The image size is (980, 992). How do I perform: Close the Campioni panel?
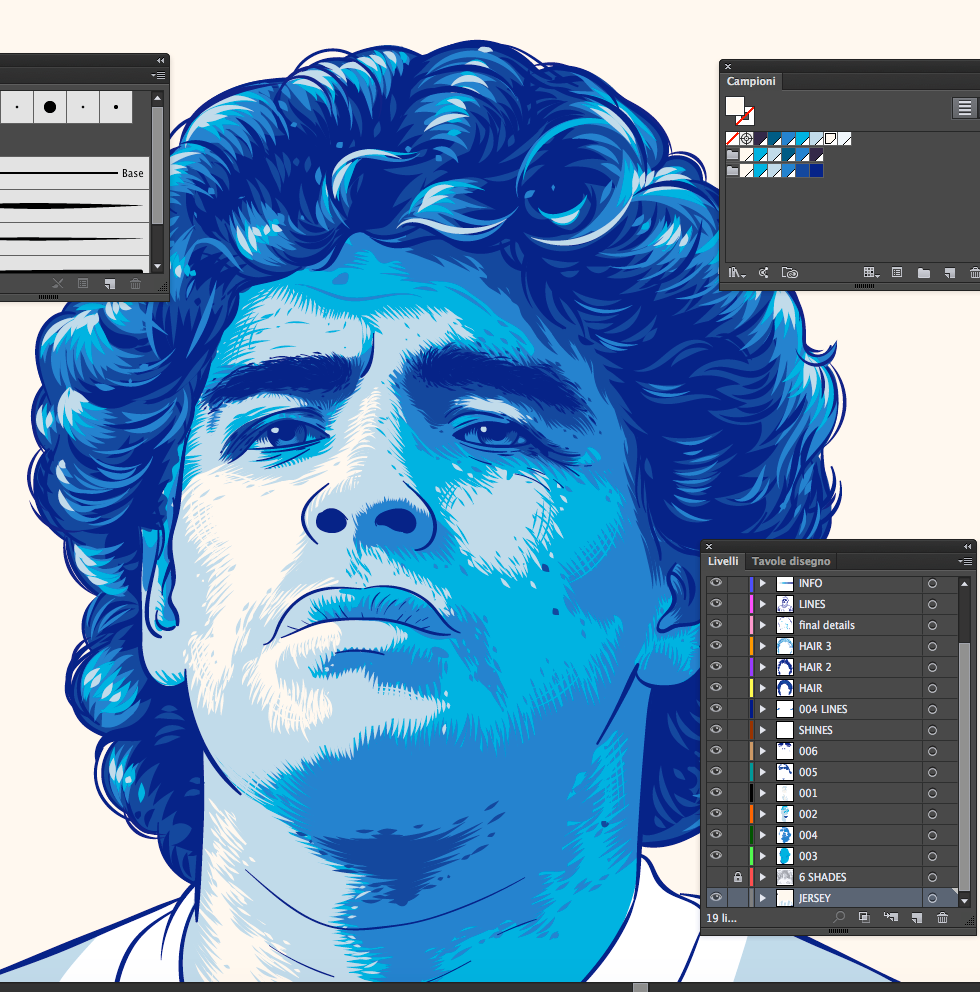pyautogui.click(x=728, y=66)
